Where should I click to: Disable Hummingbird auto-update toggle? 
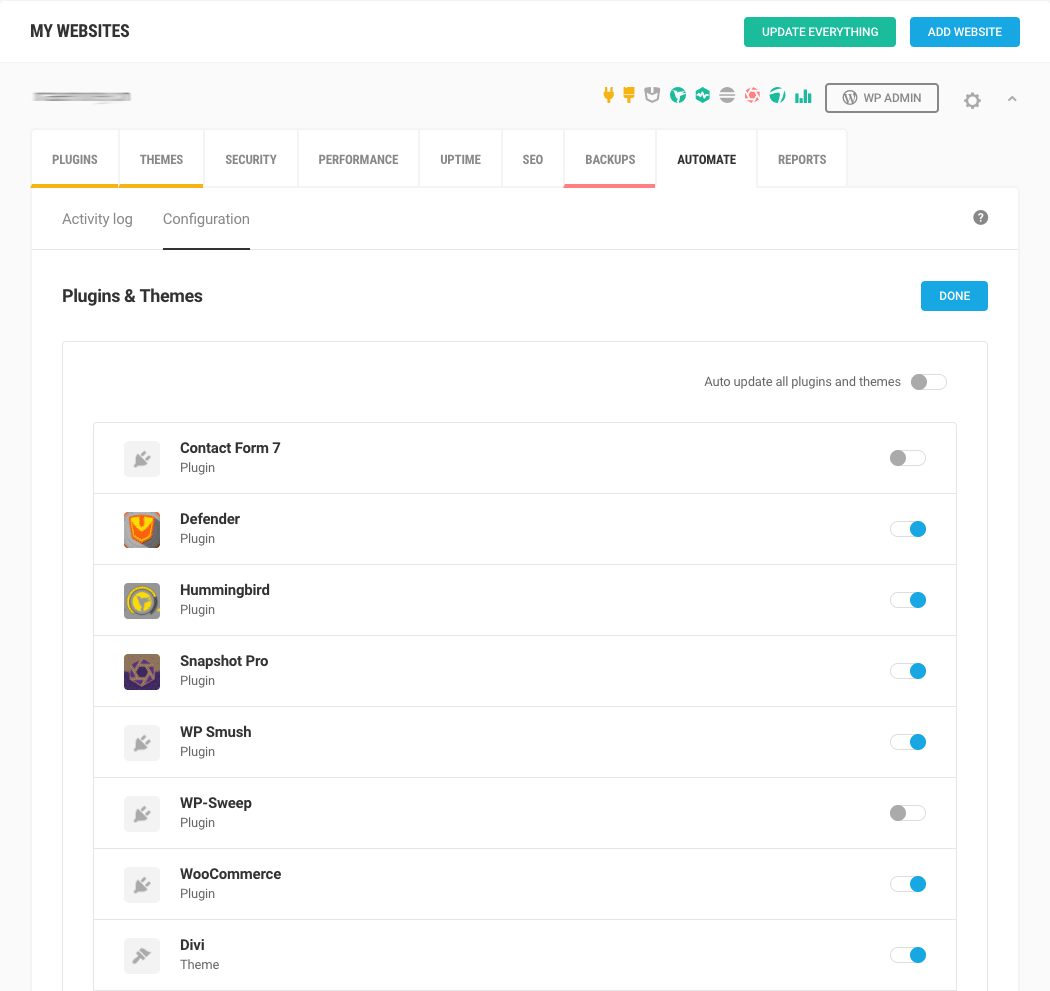[907, 600]
